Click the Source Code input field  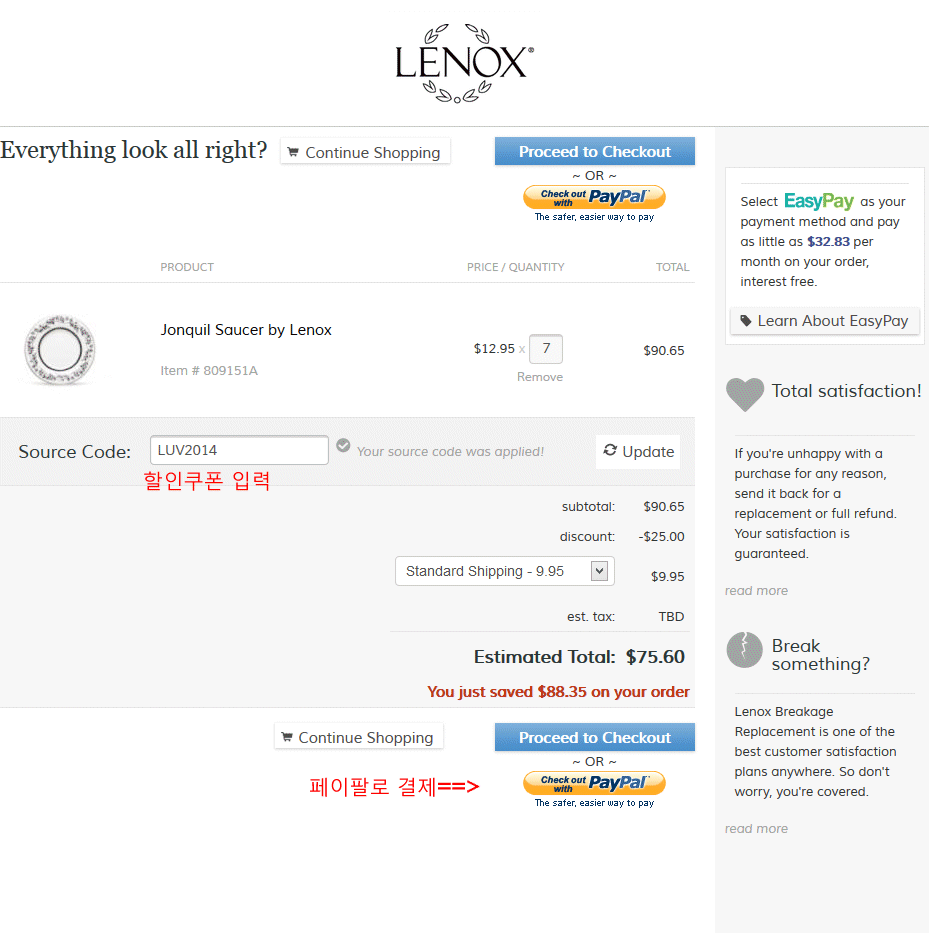click(239, 450)
